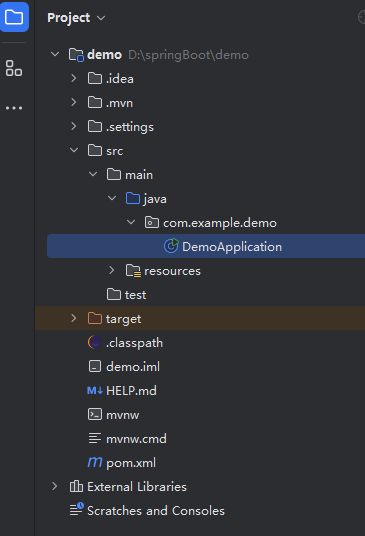Click the DemoApplication class run icon
365x536 pixels.
[x=171, y=246]
